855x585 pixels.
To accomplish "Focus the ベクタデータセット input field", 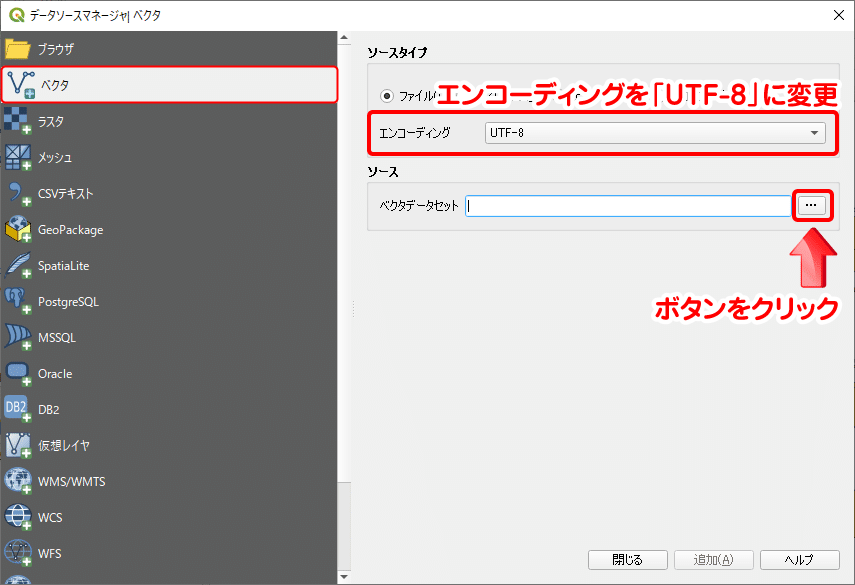I will (628, 206).
